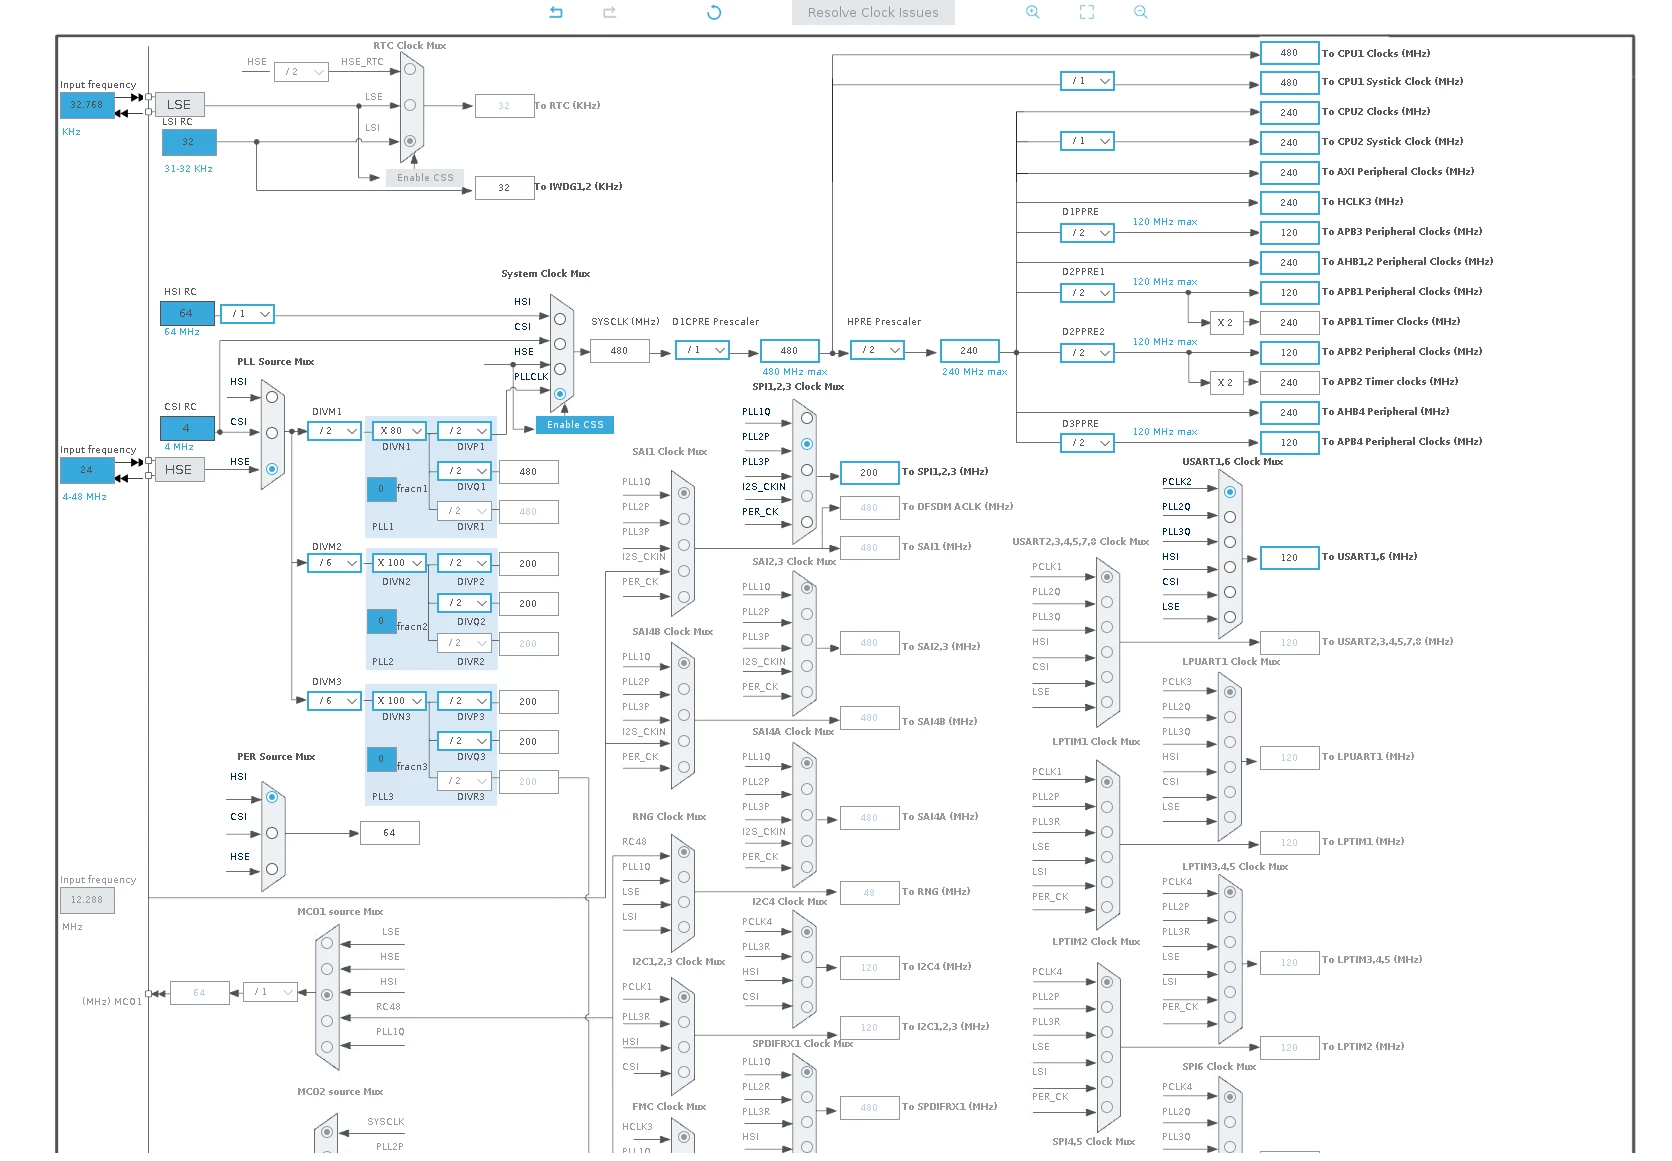This screenshot has height=1161, width=1672.
Task: Select PLLCLK in System Clock Mux
Action: 560,394
